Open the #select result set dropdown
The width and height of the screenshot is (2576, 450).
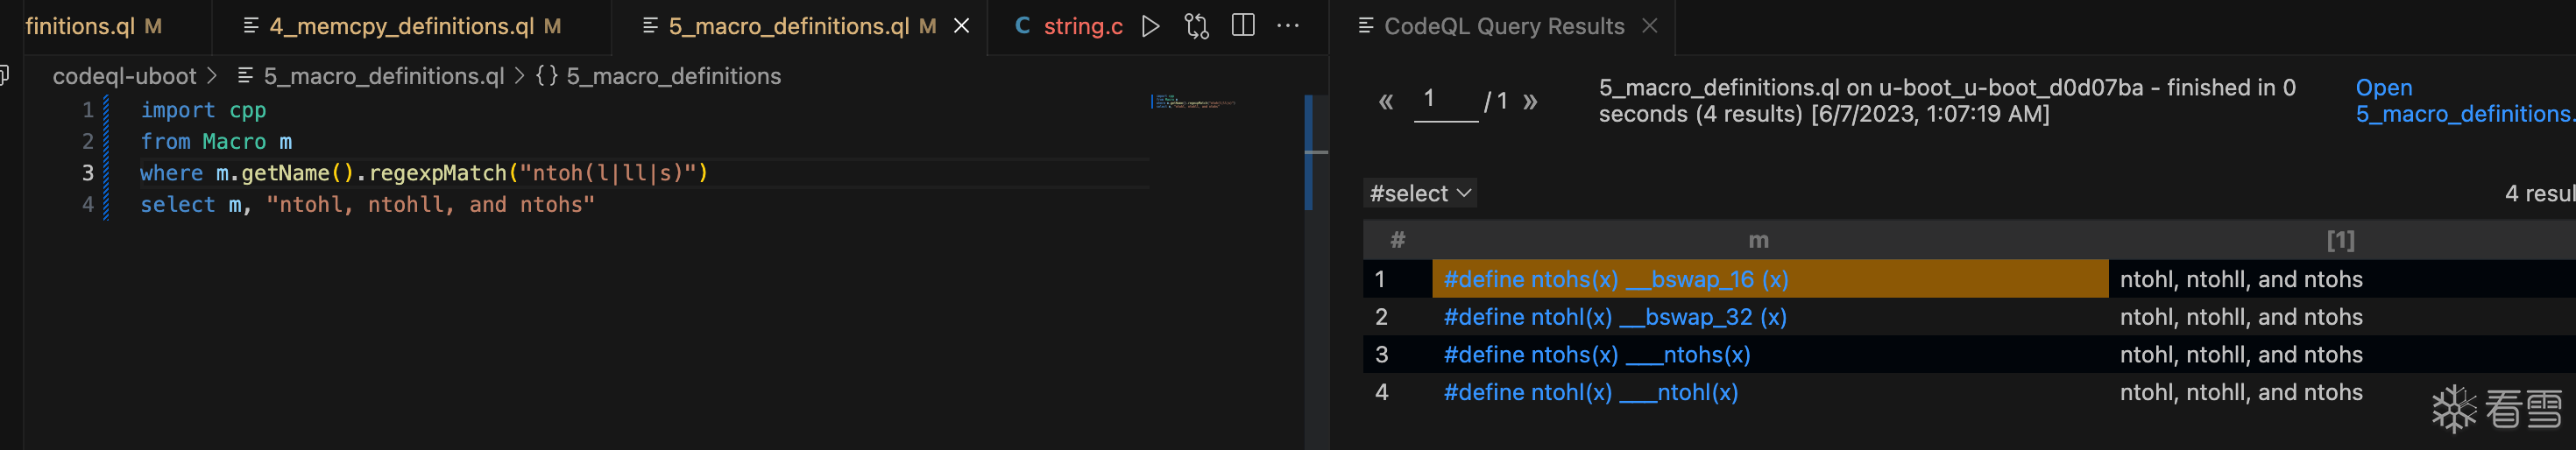1420,193
